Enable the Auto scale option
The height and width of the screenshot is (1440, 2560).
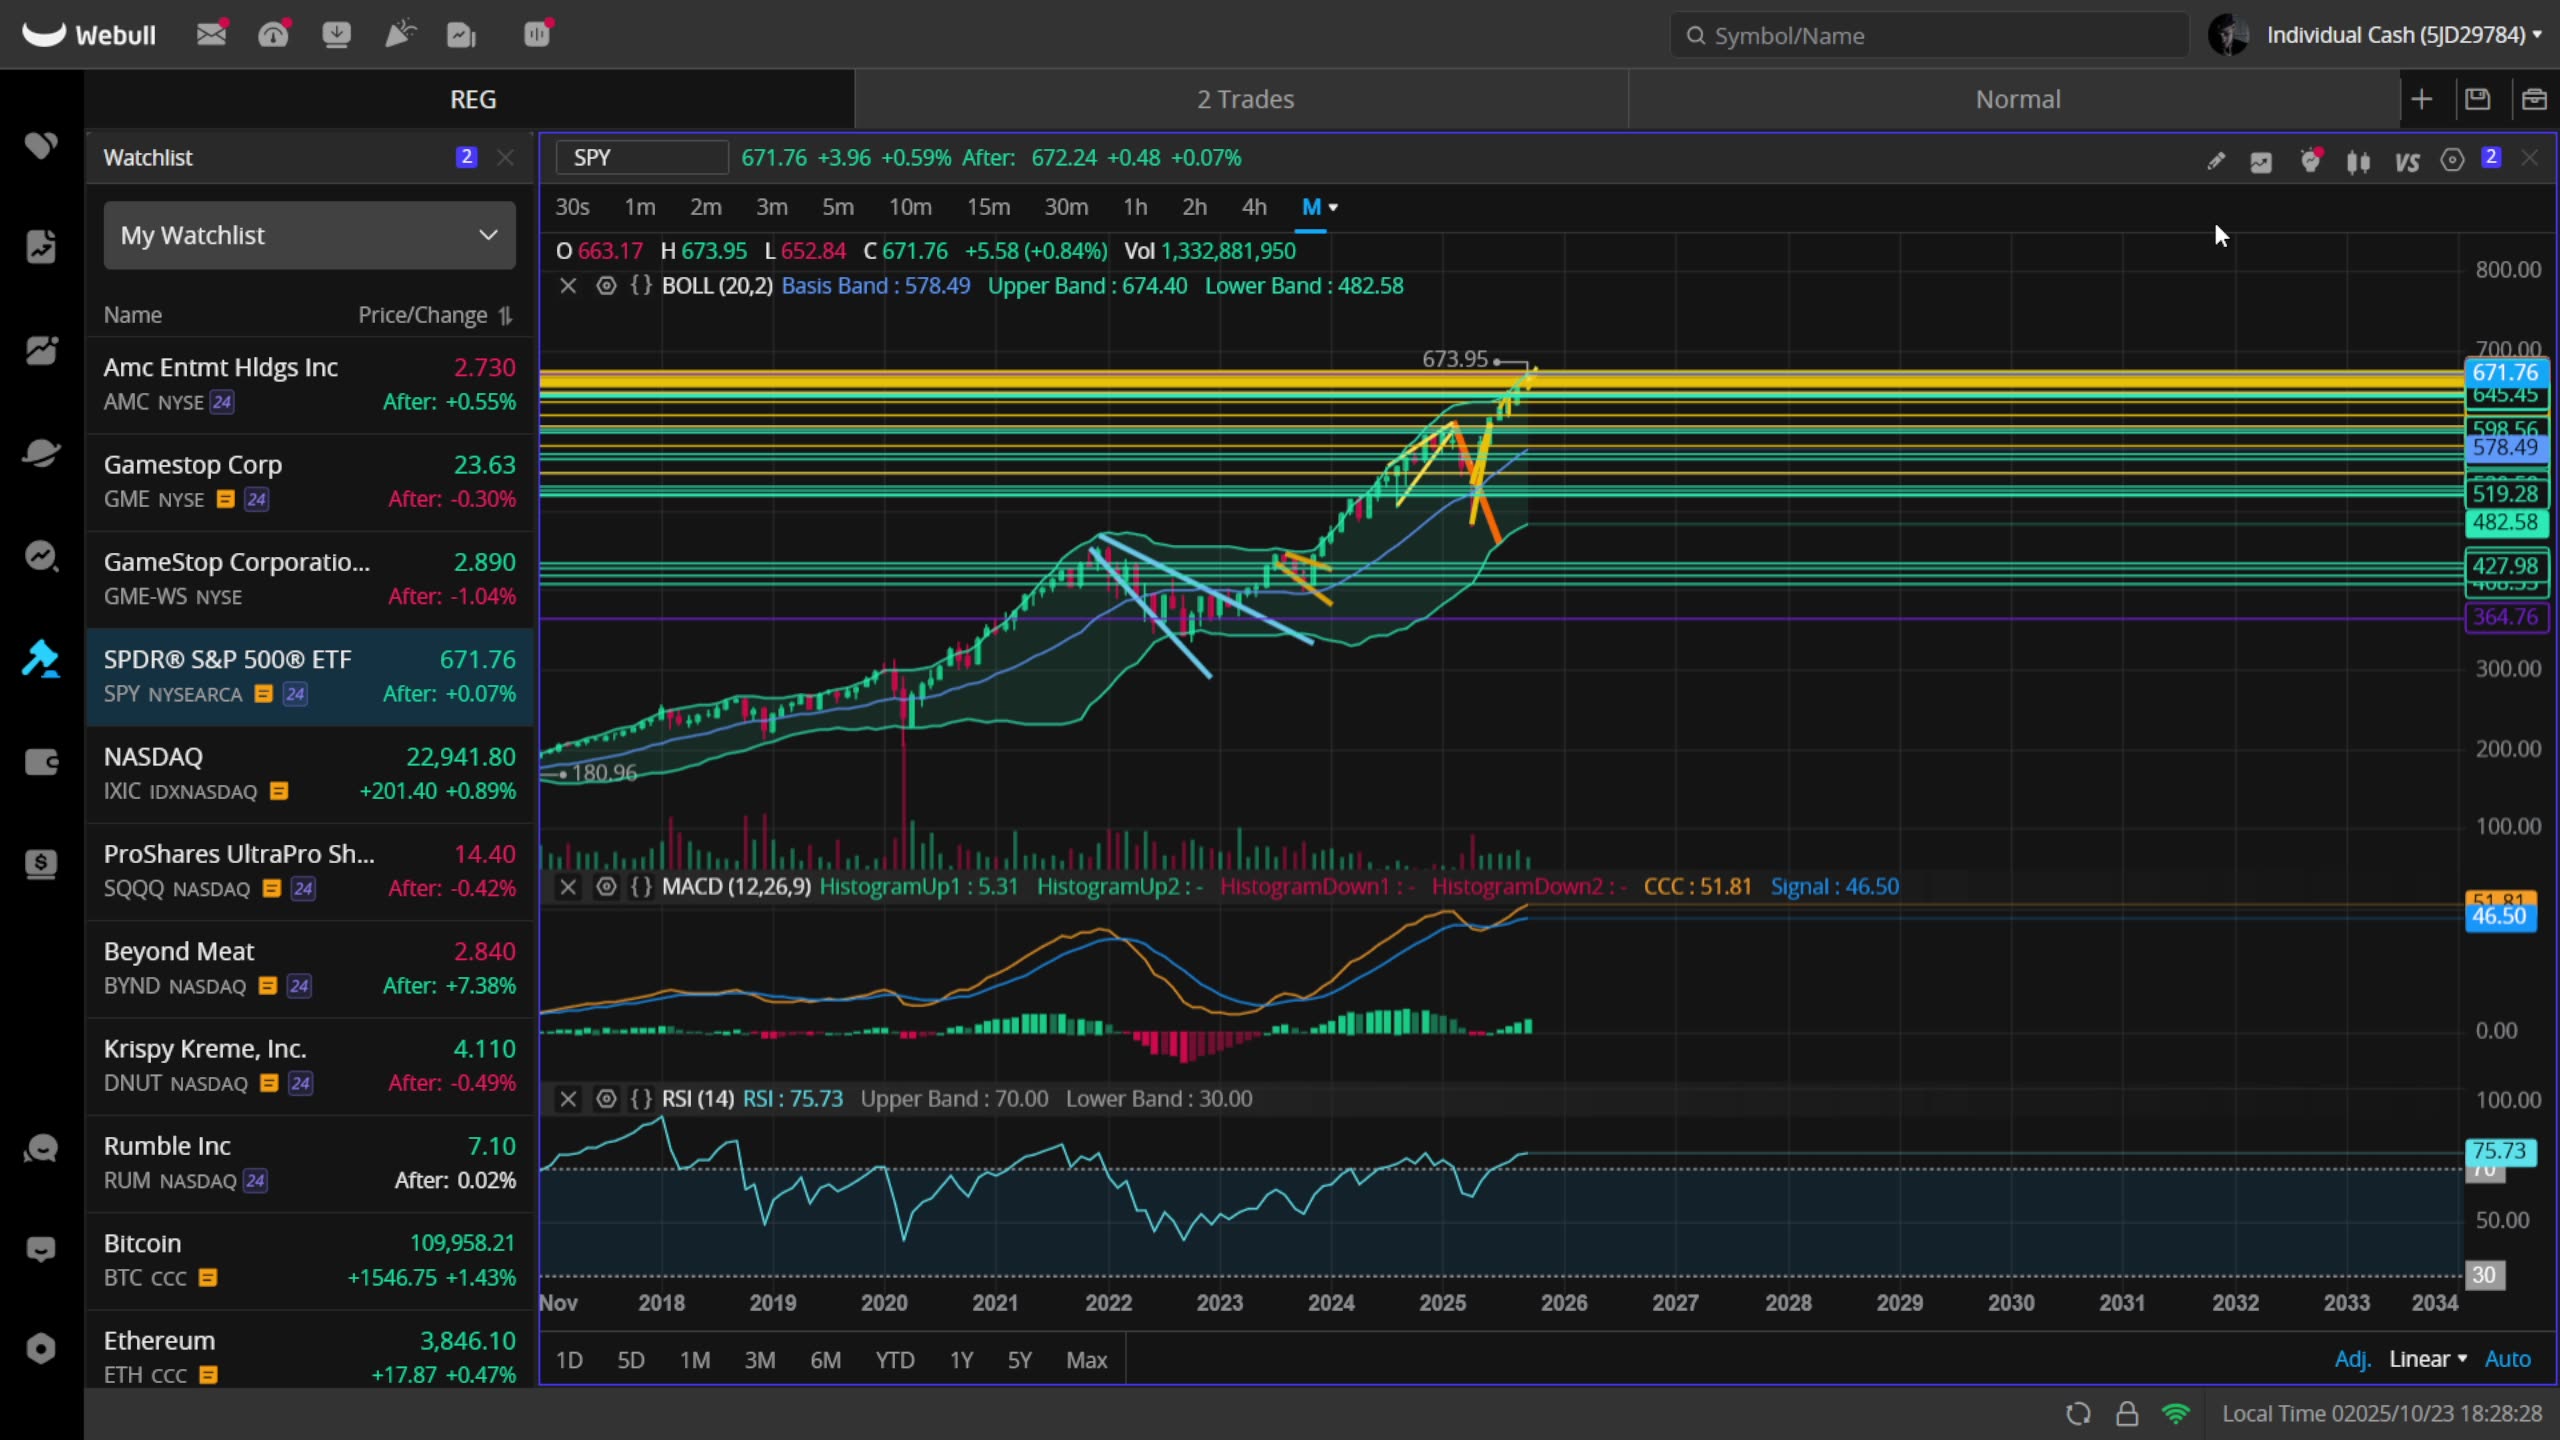pos(2507,1359)
